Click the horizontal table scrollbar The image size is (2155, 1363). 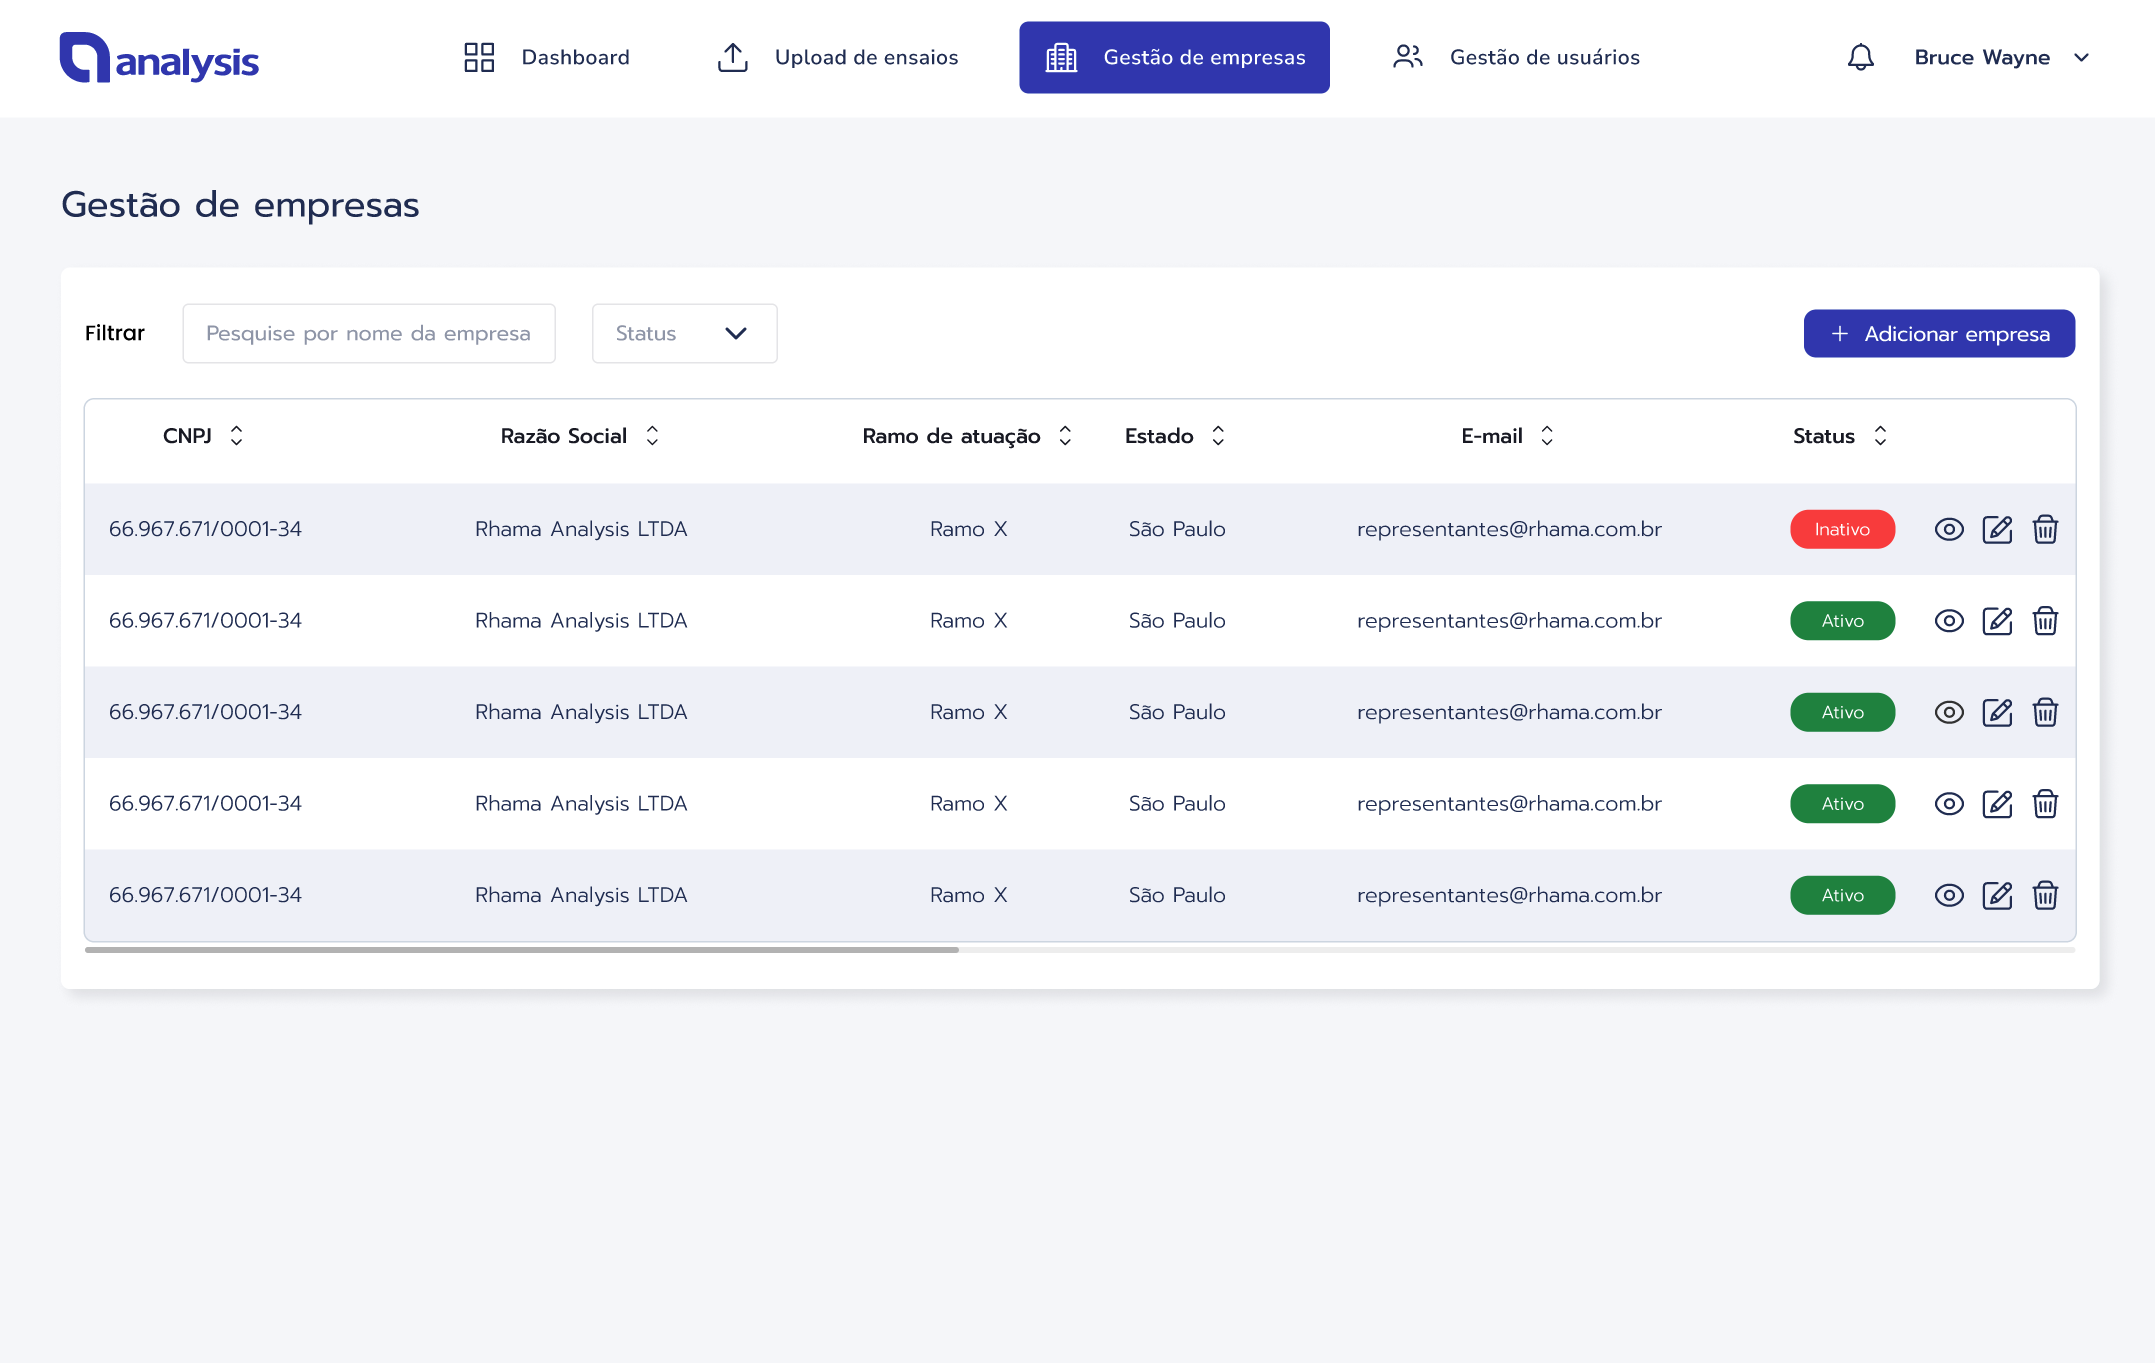pyautogui.click(x=521, y=949)
